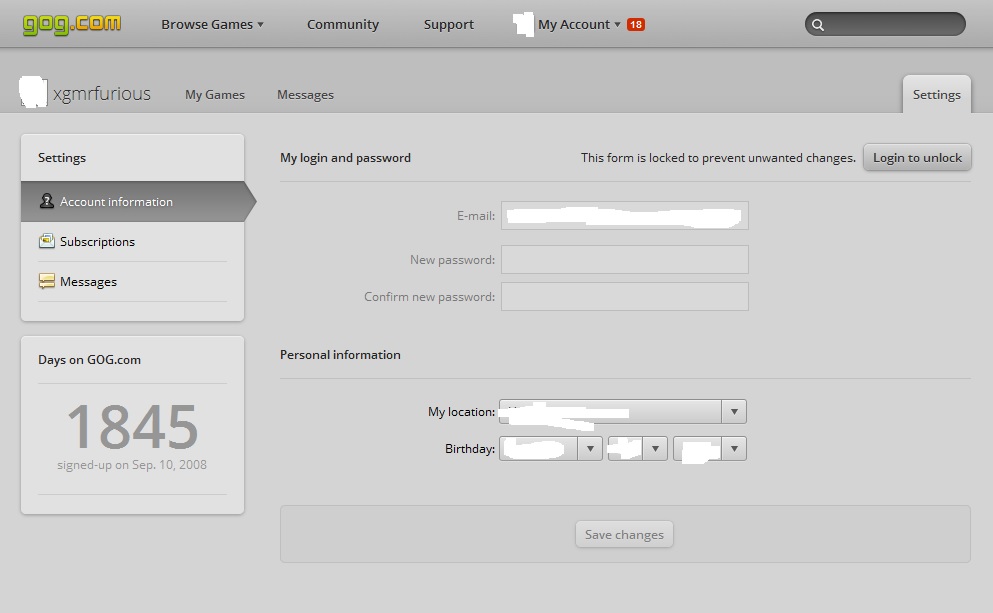The height and width of the screenshot is (613, 993).
Task: Open Messages settings in the sidebar
Action: [x=132, y=281]
